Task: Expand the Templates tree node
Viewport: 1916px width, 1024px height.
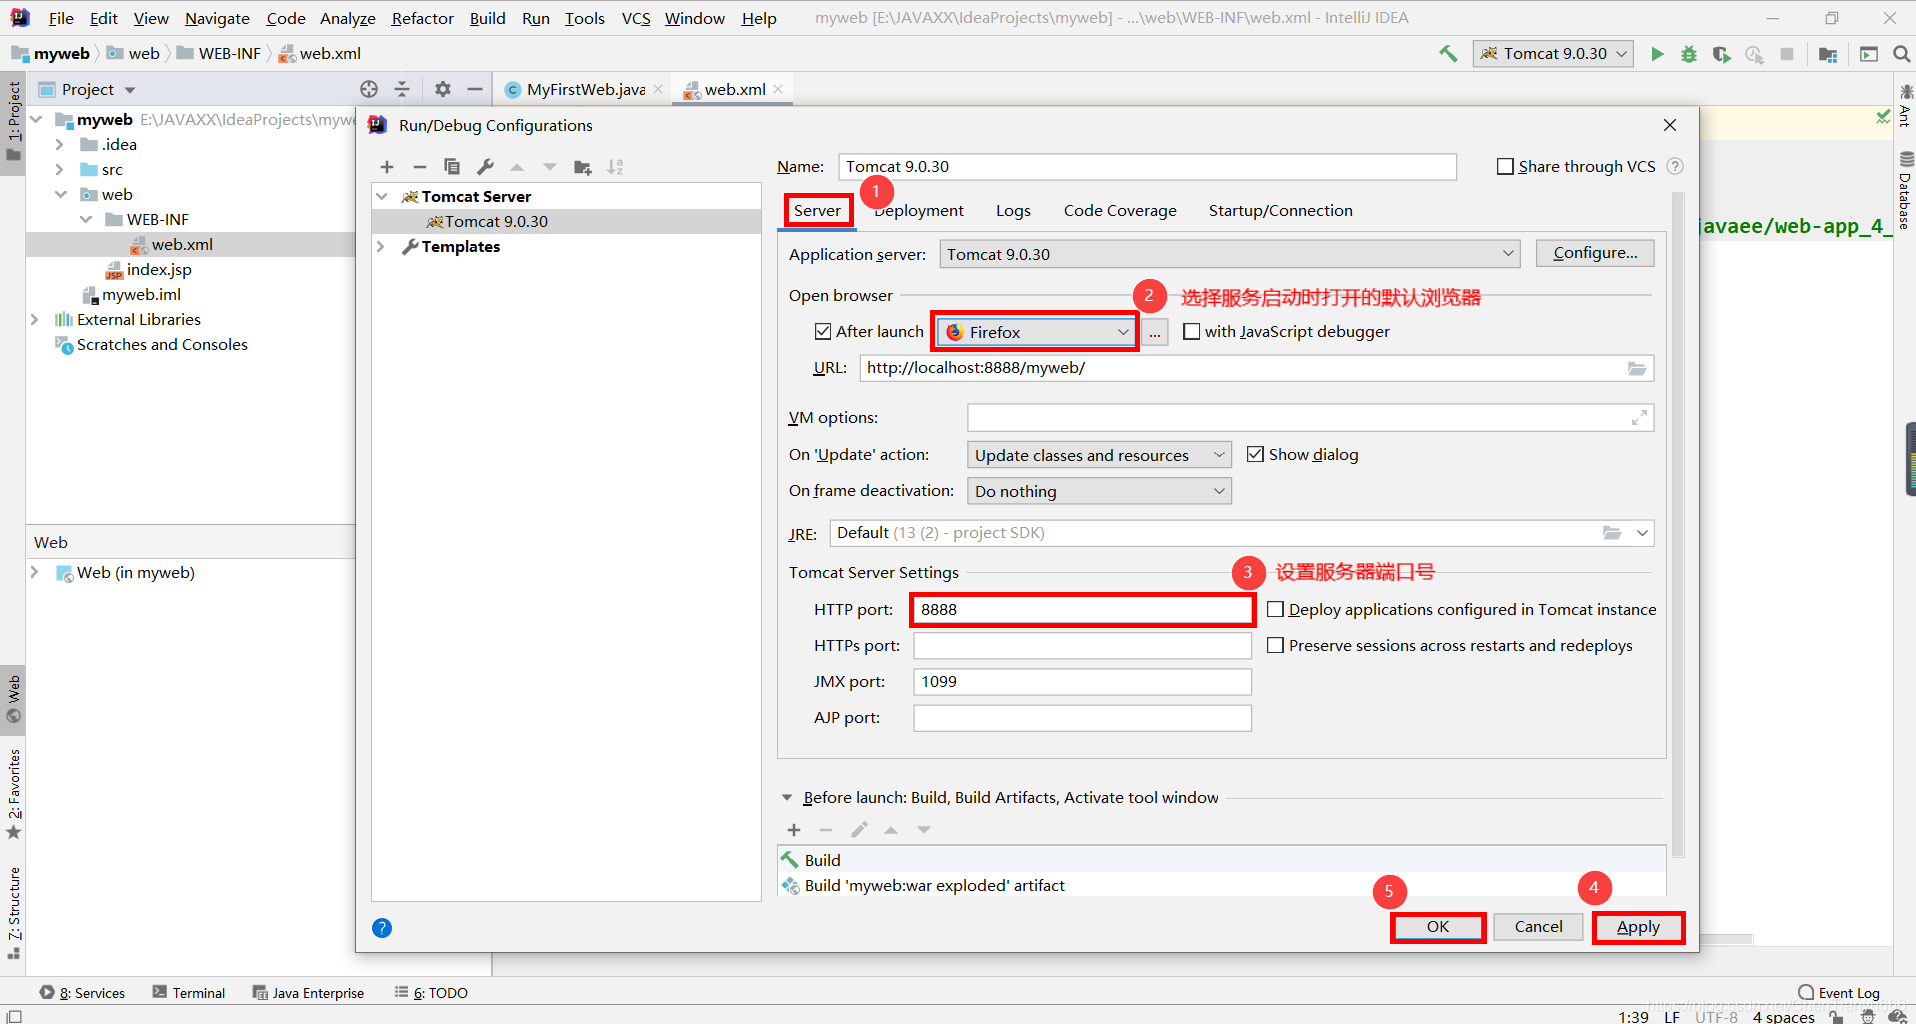Action: [x=381, y=247]
